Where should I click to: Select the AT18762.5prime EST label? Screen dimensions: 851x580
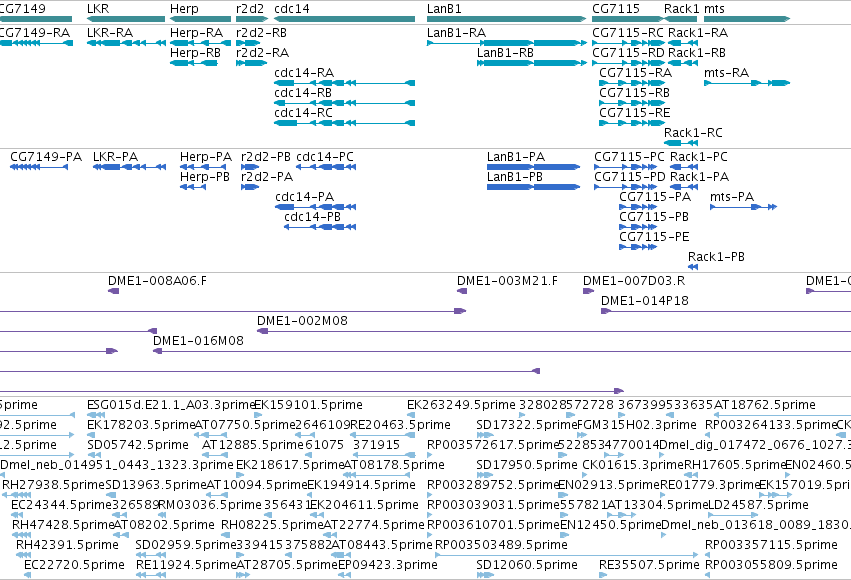point(765,405)
